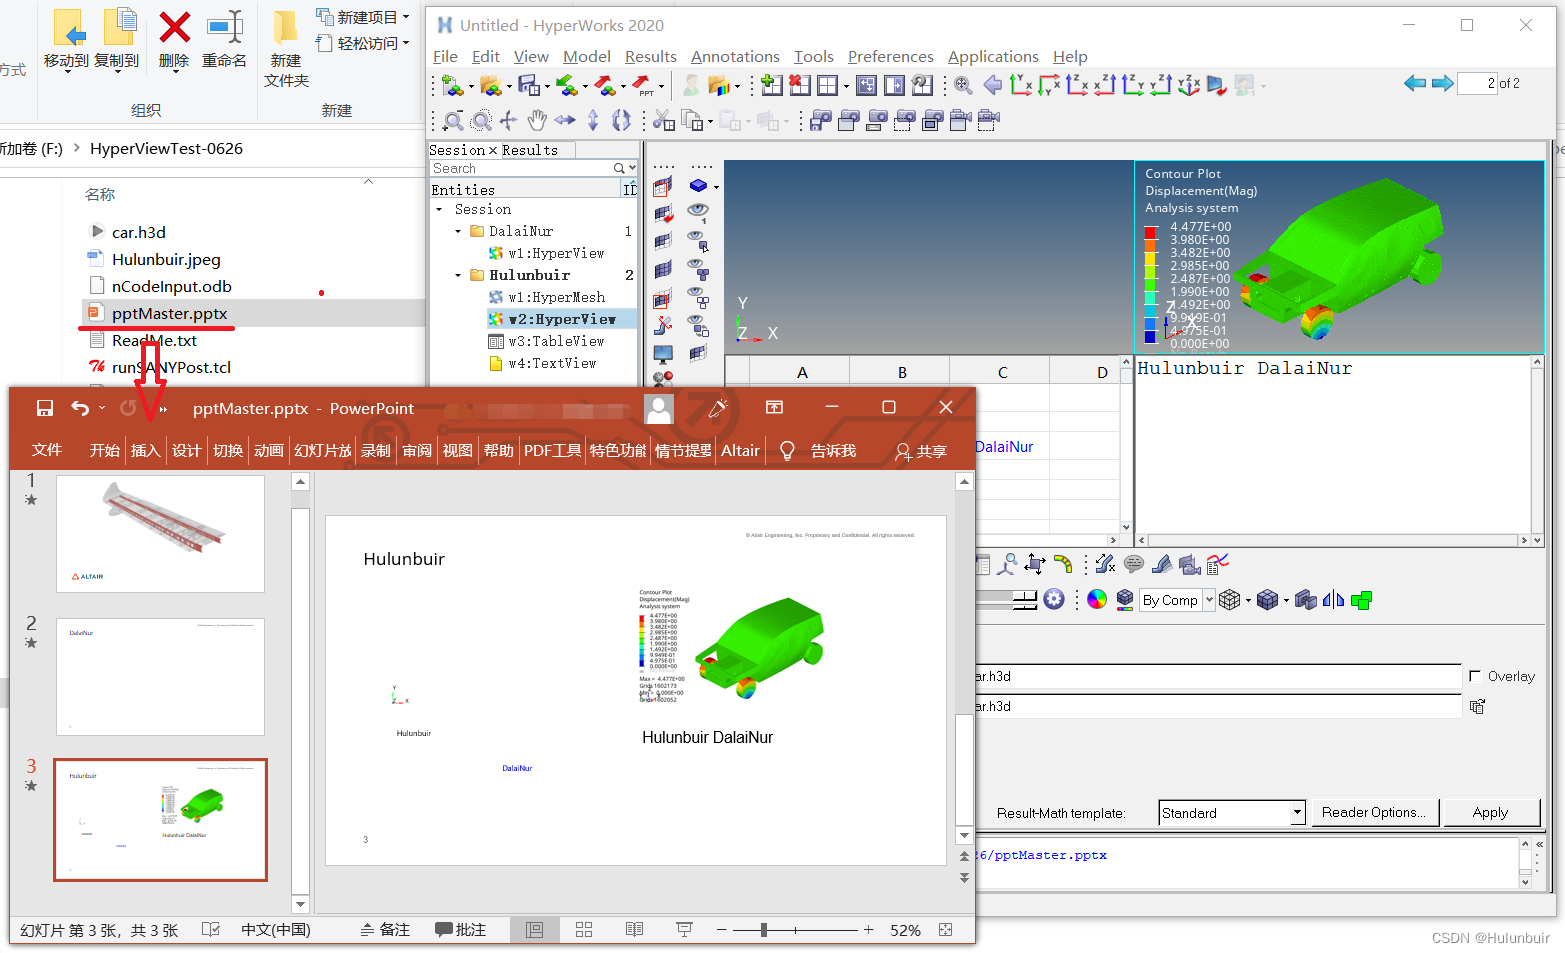The height and width of the screenshot is (953, 1565).
Task: Collapse the DalaiNur folder node
Action: click(458, 231)
